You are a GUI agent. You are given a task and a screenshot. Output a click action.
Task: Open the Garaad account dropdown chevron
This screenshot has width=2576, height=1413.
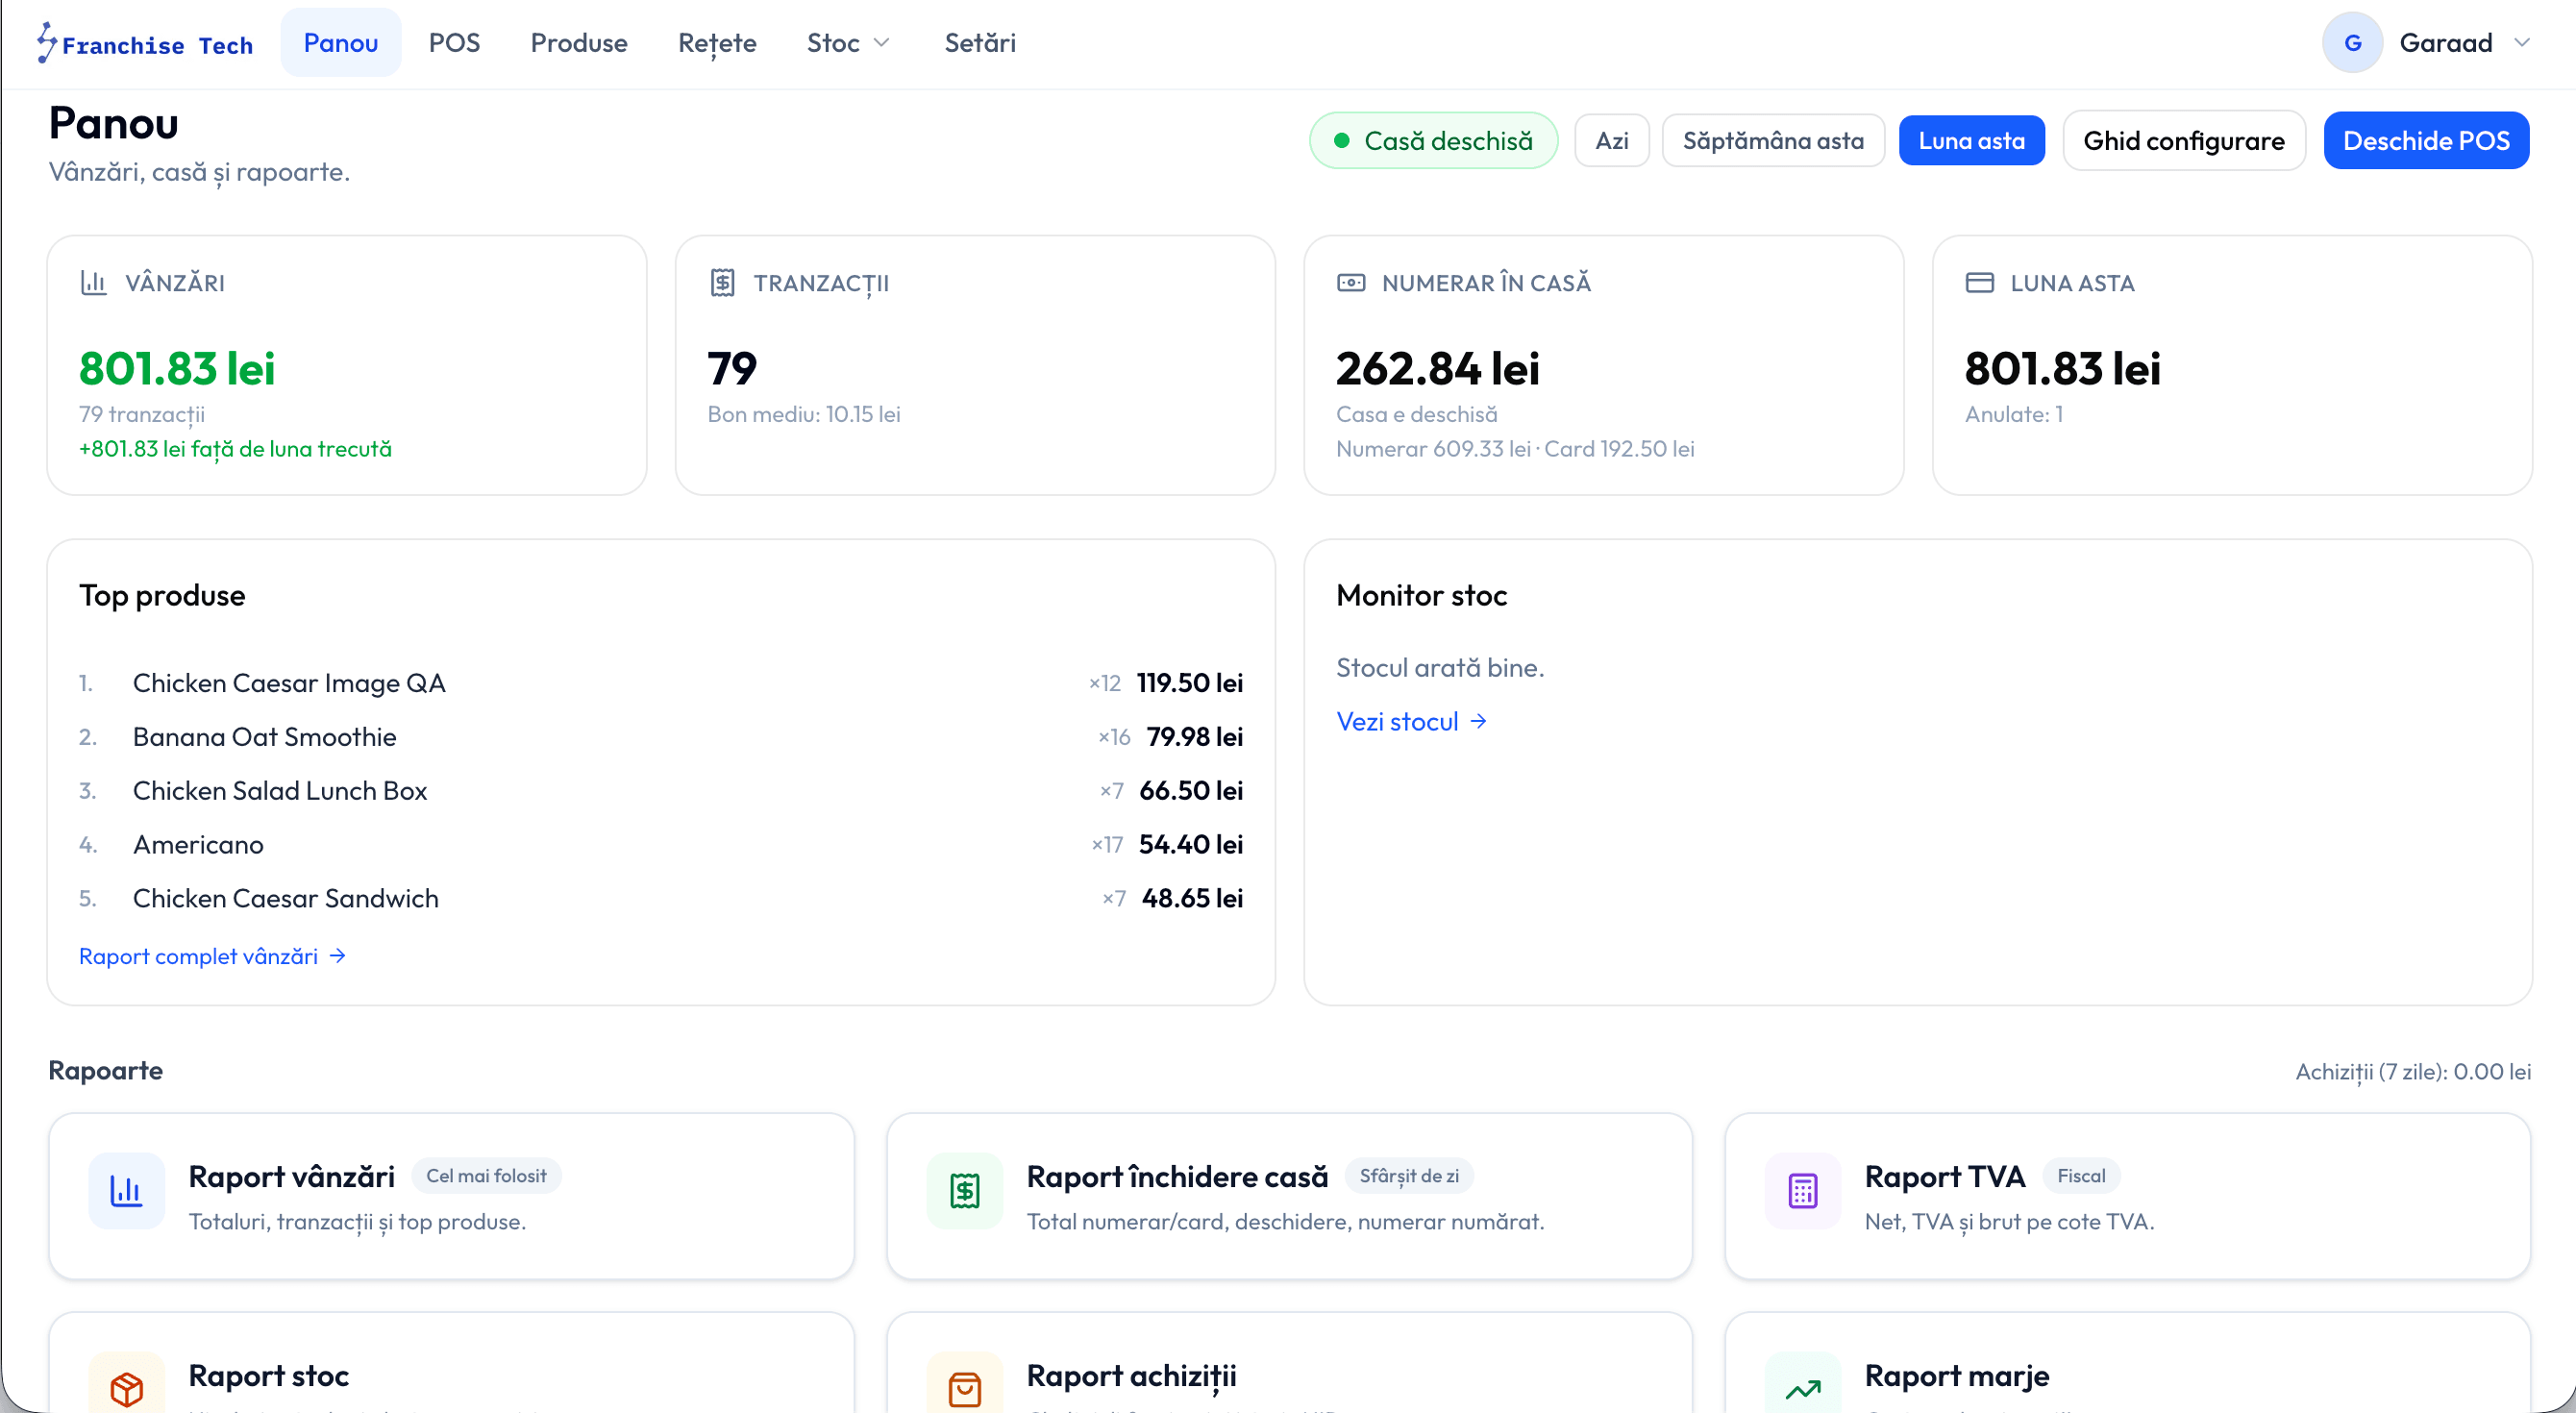coord(2521,43)
